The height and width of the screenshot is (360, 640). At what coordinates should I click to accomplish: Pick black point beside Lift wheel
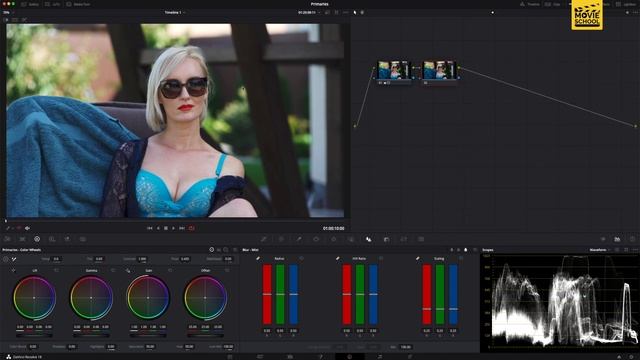click(13, 270)
